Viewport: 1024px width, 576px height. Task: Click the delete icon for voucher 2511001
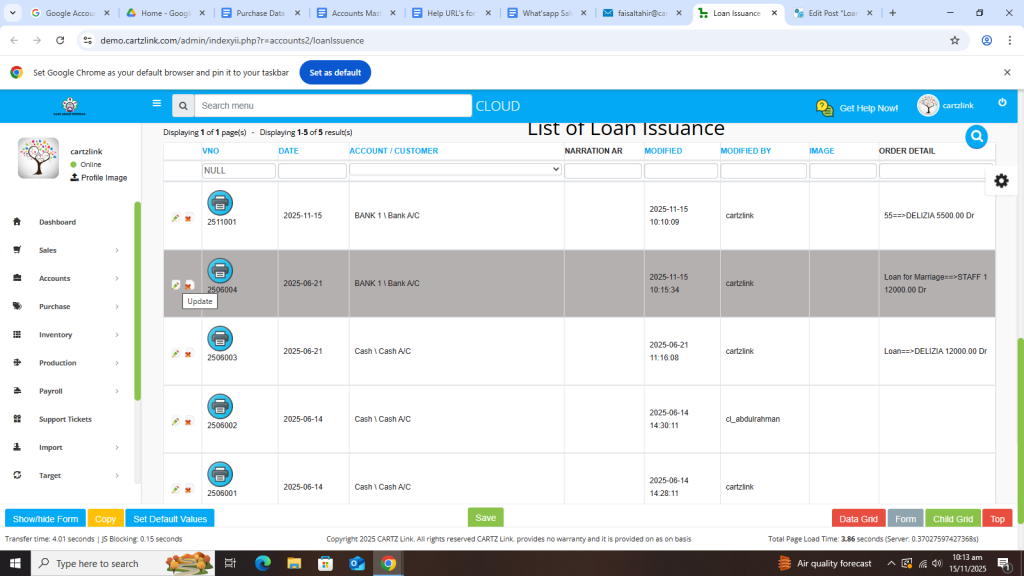(188, 218)
